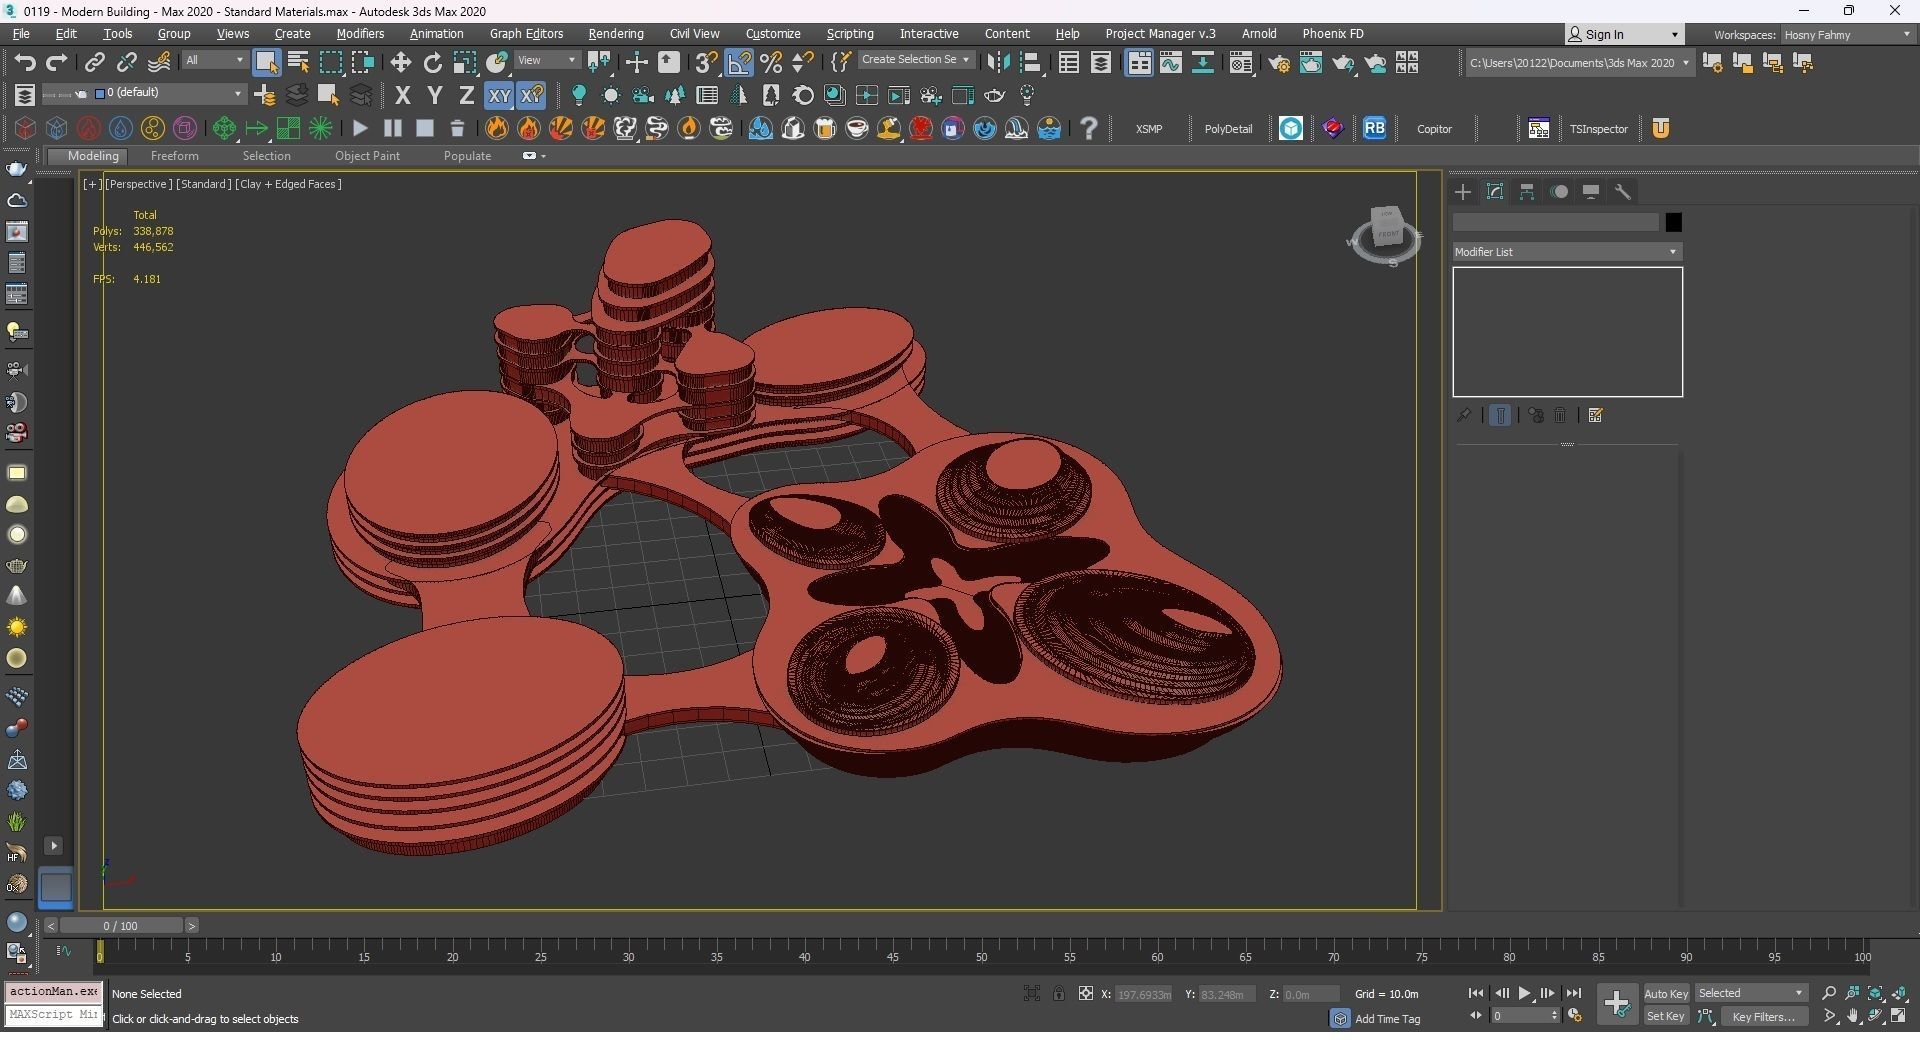
Task: Click the Play Animation button
Action: tap(1525, 993)
